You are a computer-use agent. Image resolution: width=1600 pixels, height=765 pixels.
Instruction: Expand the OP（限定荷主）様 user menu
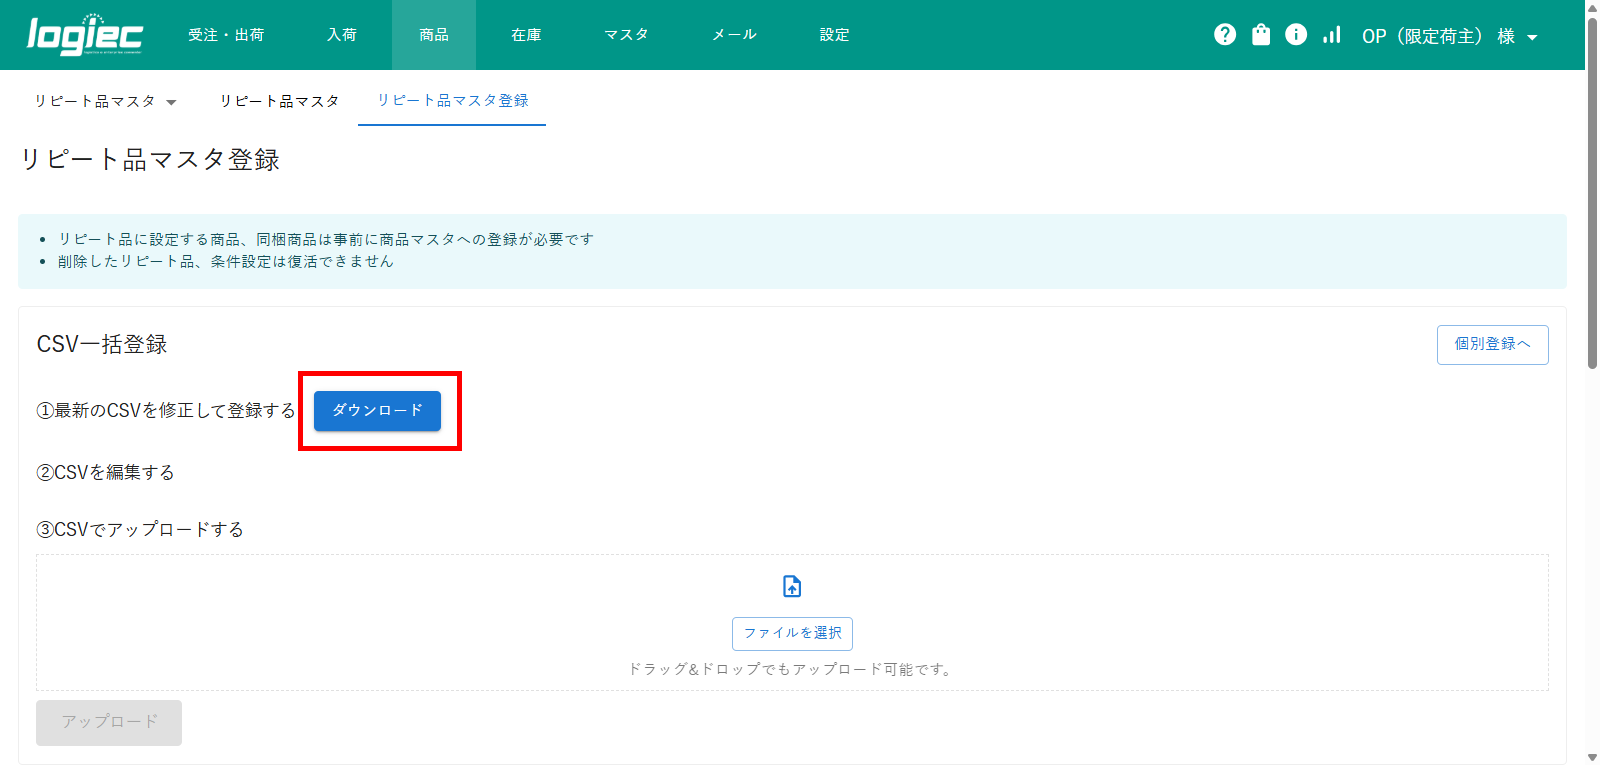(x=1449, y=36)
